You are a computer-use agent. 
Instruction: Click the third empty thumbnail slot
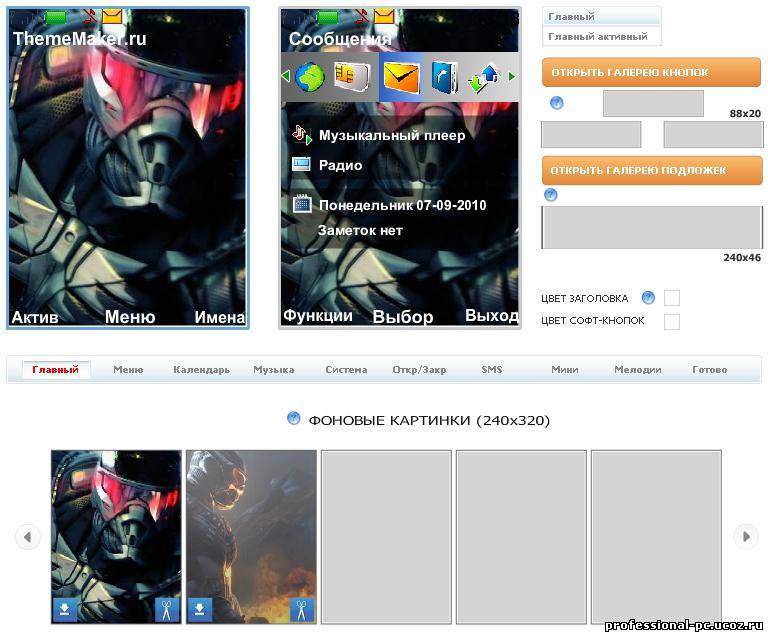386,537
